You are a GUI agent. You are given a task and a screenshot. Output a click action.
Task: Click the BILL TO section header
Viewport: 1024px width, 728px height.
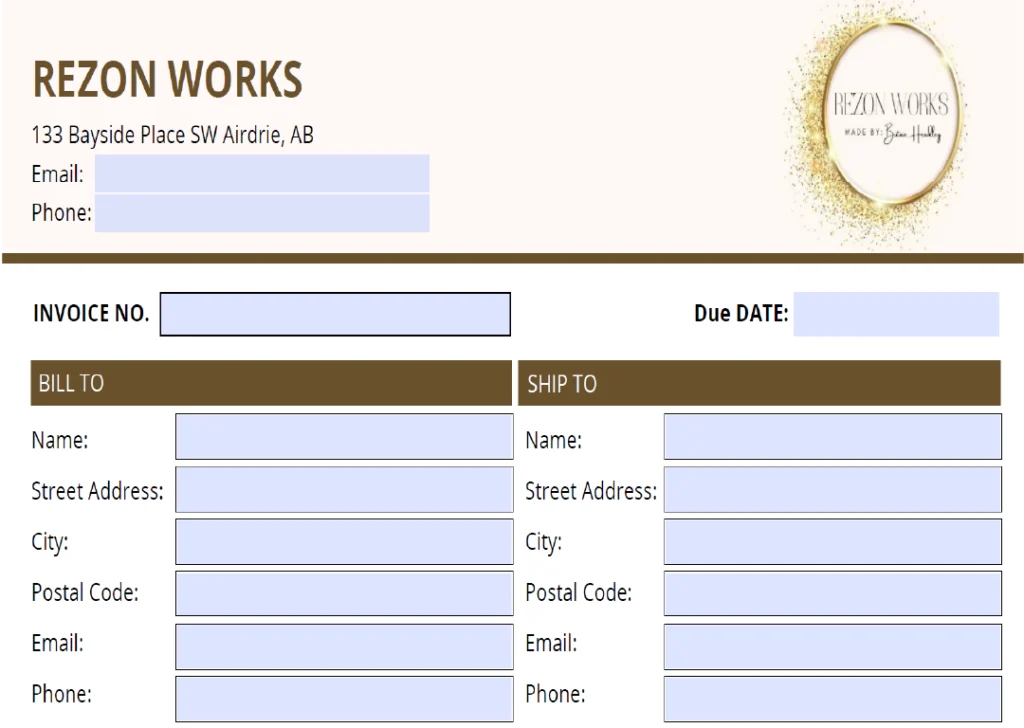270,383
